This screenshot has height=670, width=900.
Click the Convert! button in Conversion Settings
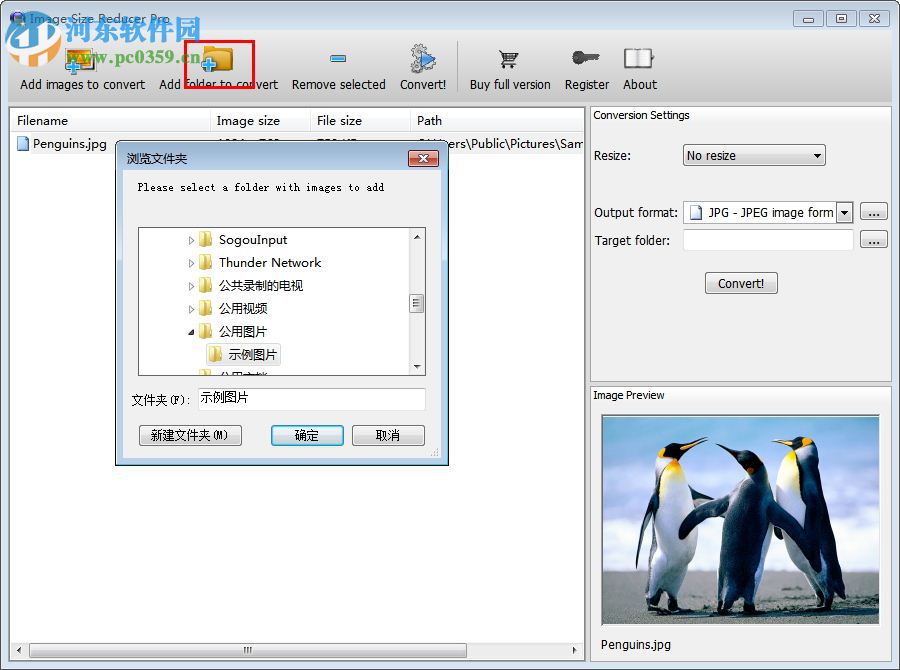click(741, 283)
